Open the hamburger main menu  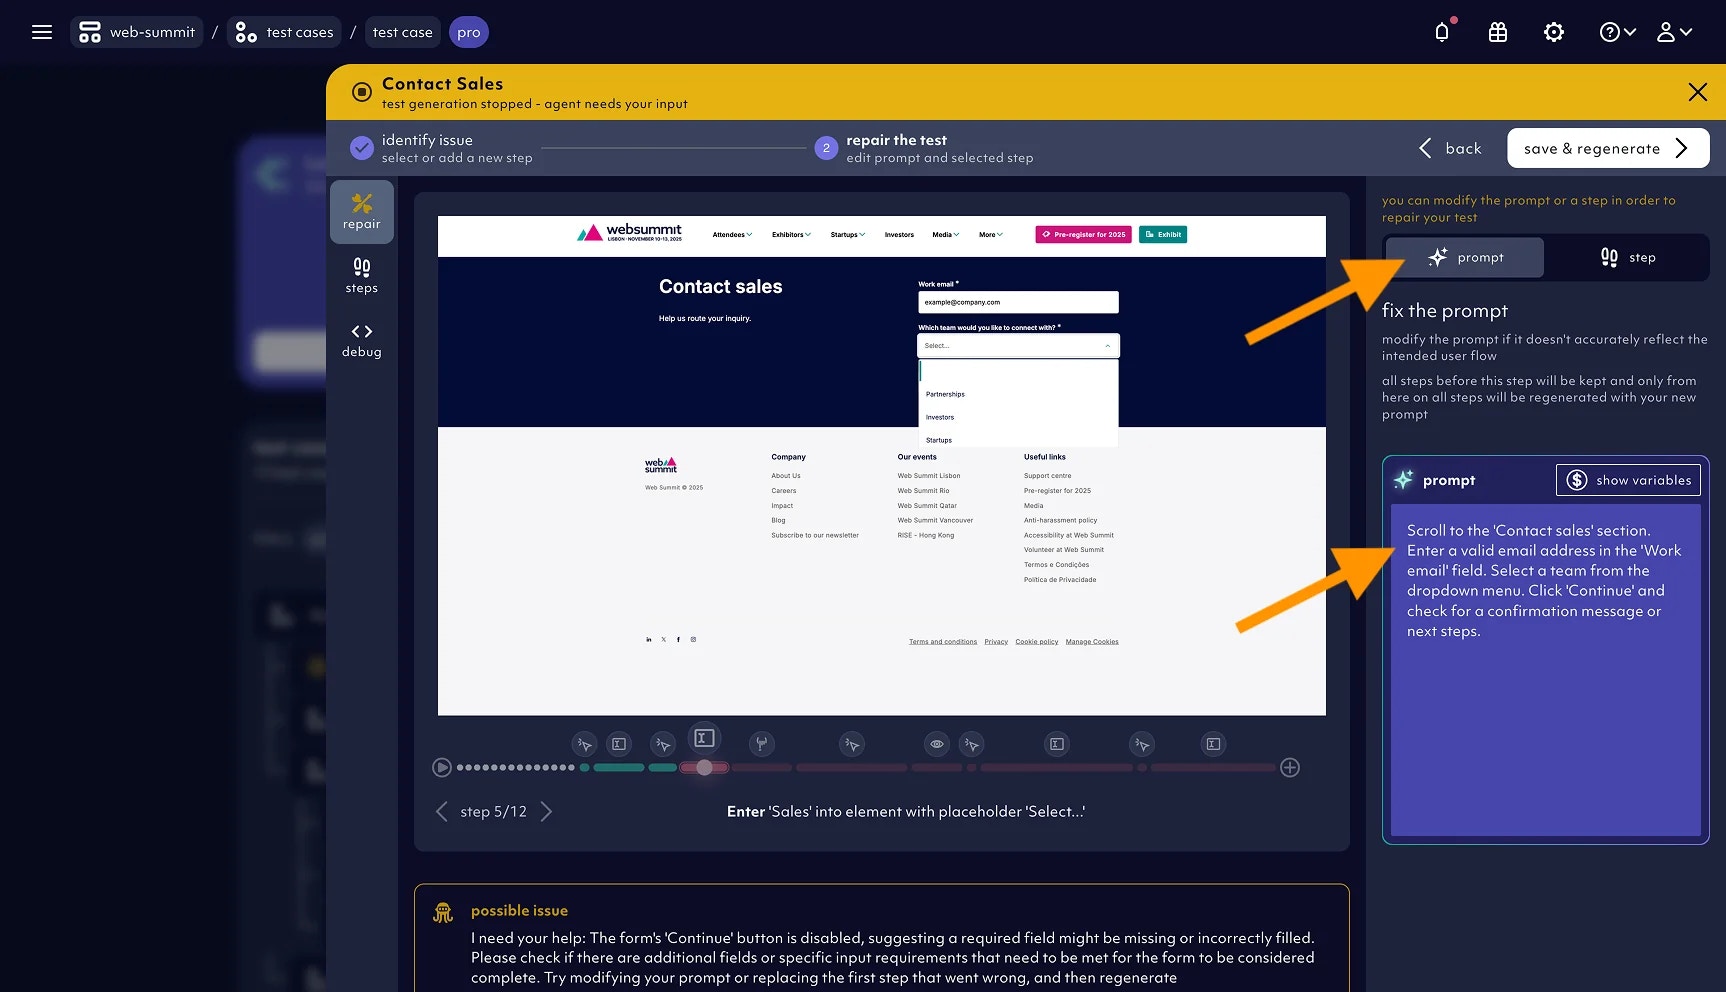tap(42, 32)
